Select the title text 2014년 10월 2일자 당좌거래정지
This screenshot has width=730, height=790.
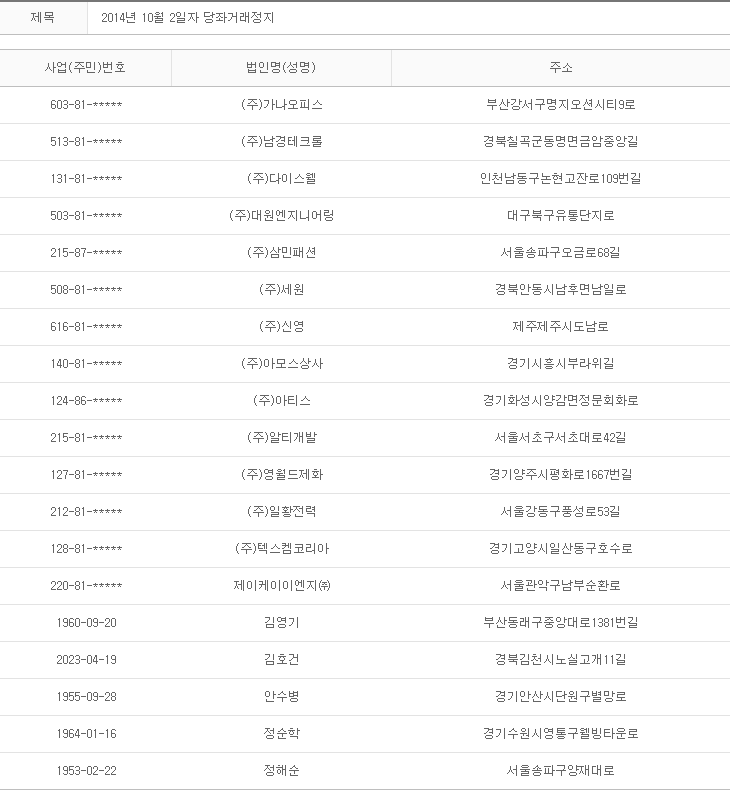coord(188,18)
